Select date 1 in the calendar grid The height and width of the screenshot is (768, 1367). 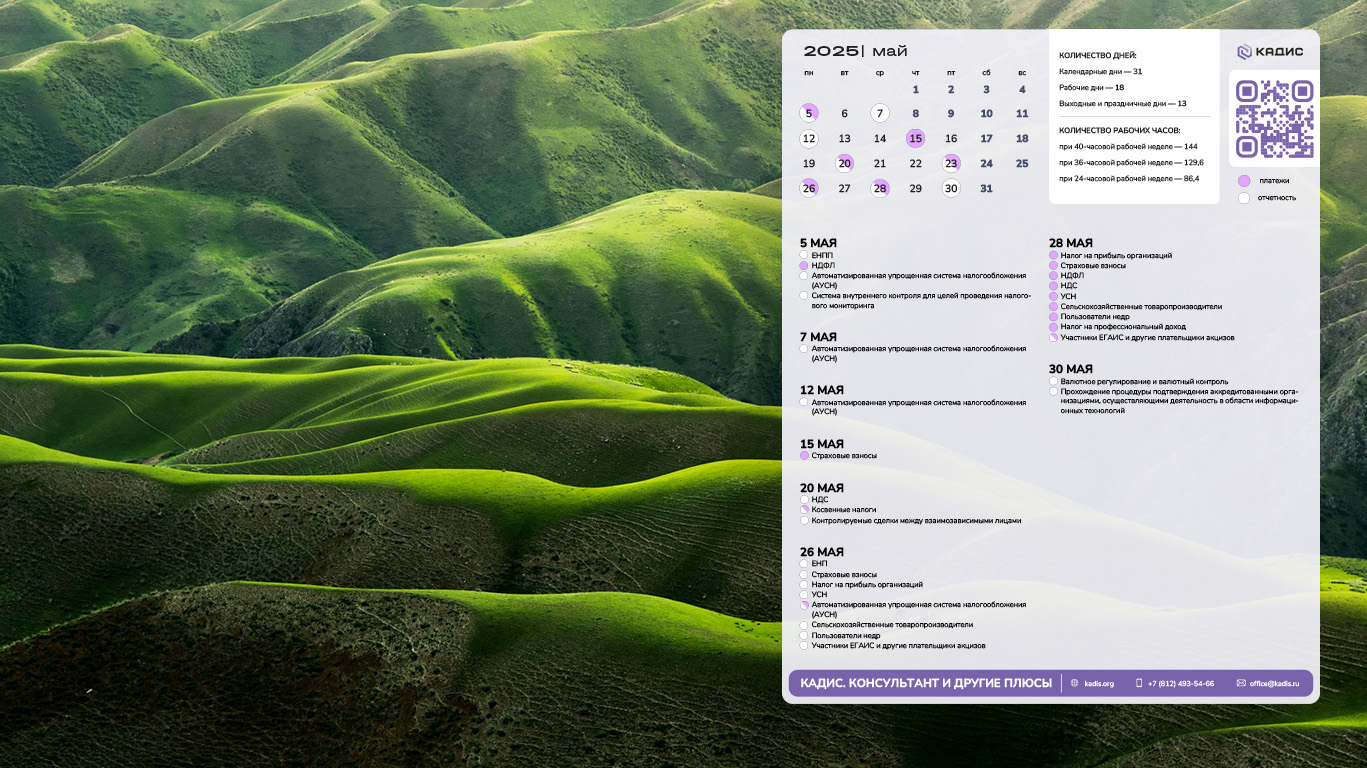click(x=915, y=89)
